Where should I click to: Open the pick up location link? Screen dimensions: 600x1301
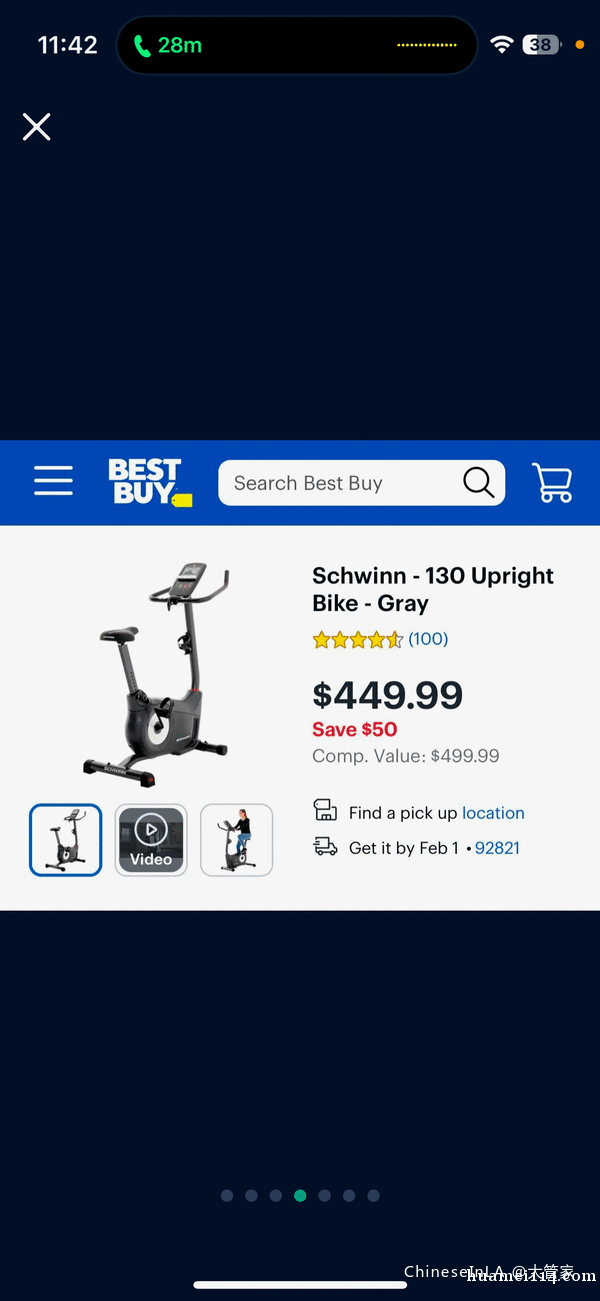point(493,813)
